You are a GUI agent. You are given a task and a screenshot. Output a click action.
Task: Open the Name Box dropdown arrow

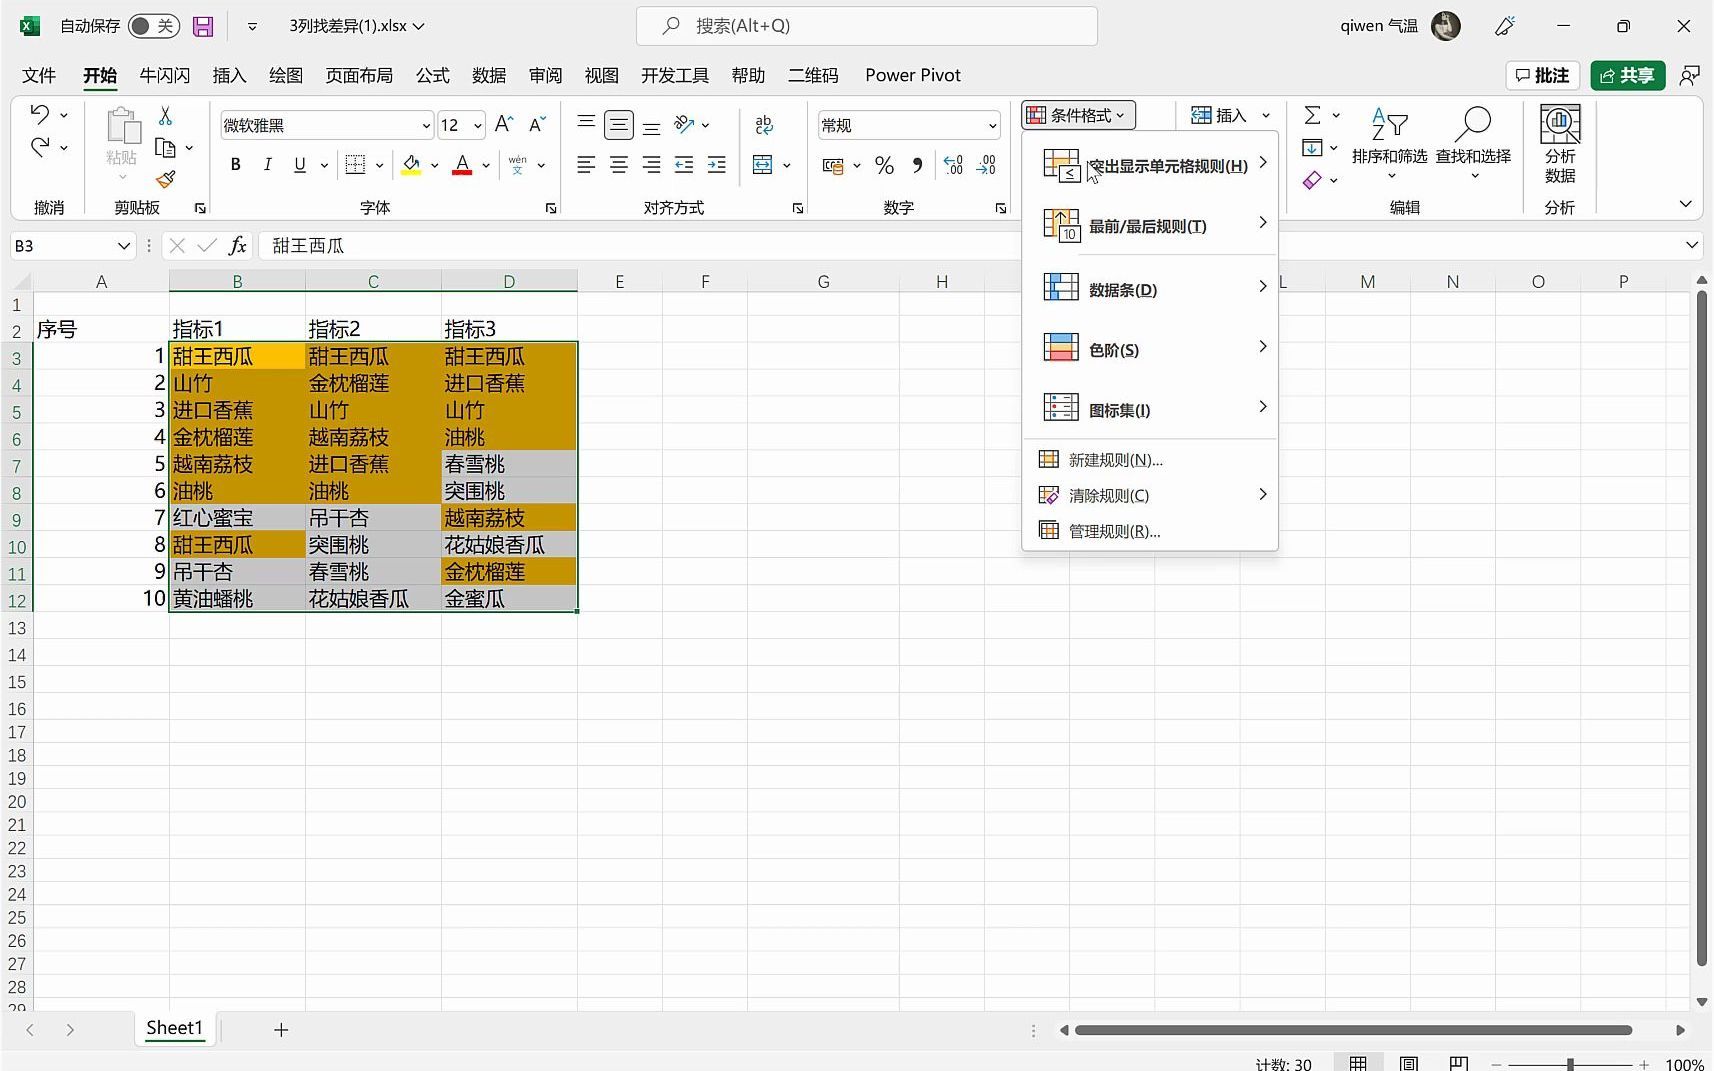point(124,246)
